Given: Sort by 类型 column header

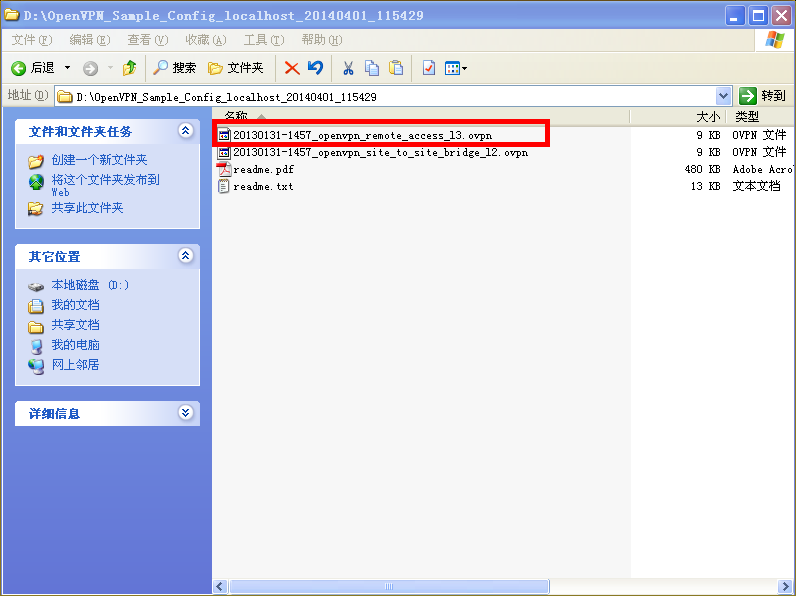Looking at the screenshot, I should click(x=759, y=116).
